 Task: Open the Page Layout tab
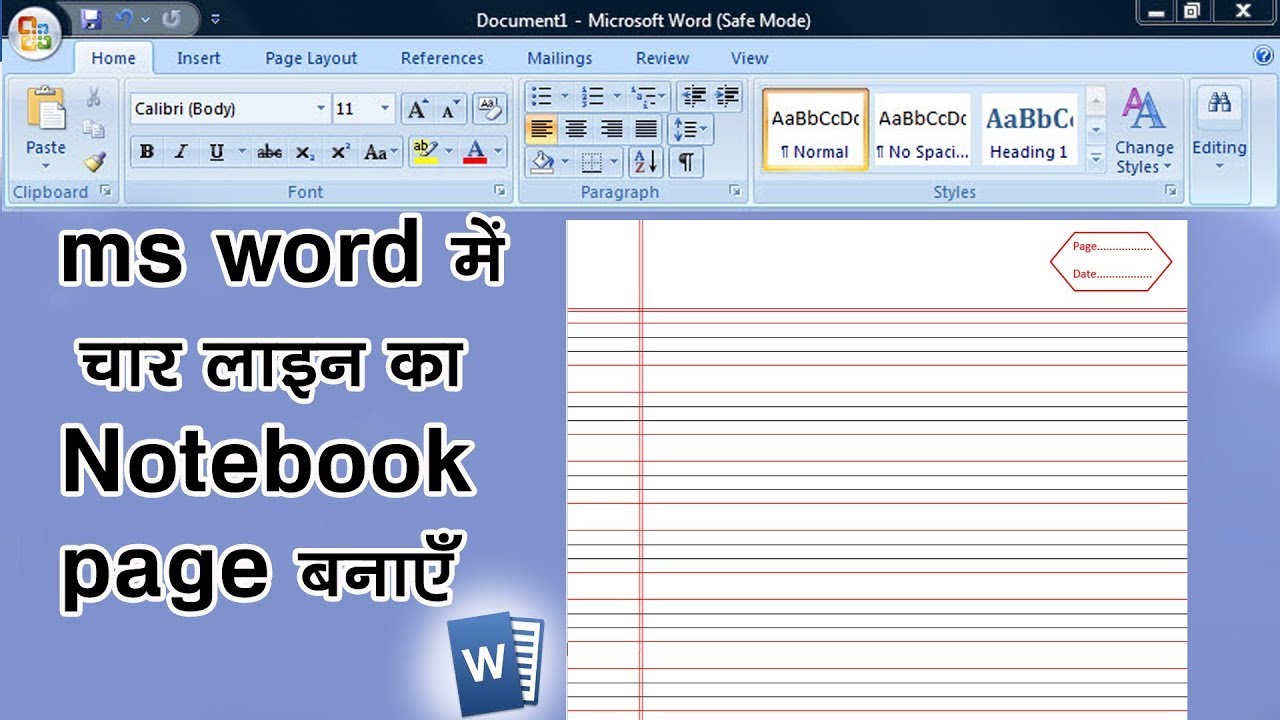(x=311, y=58)
